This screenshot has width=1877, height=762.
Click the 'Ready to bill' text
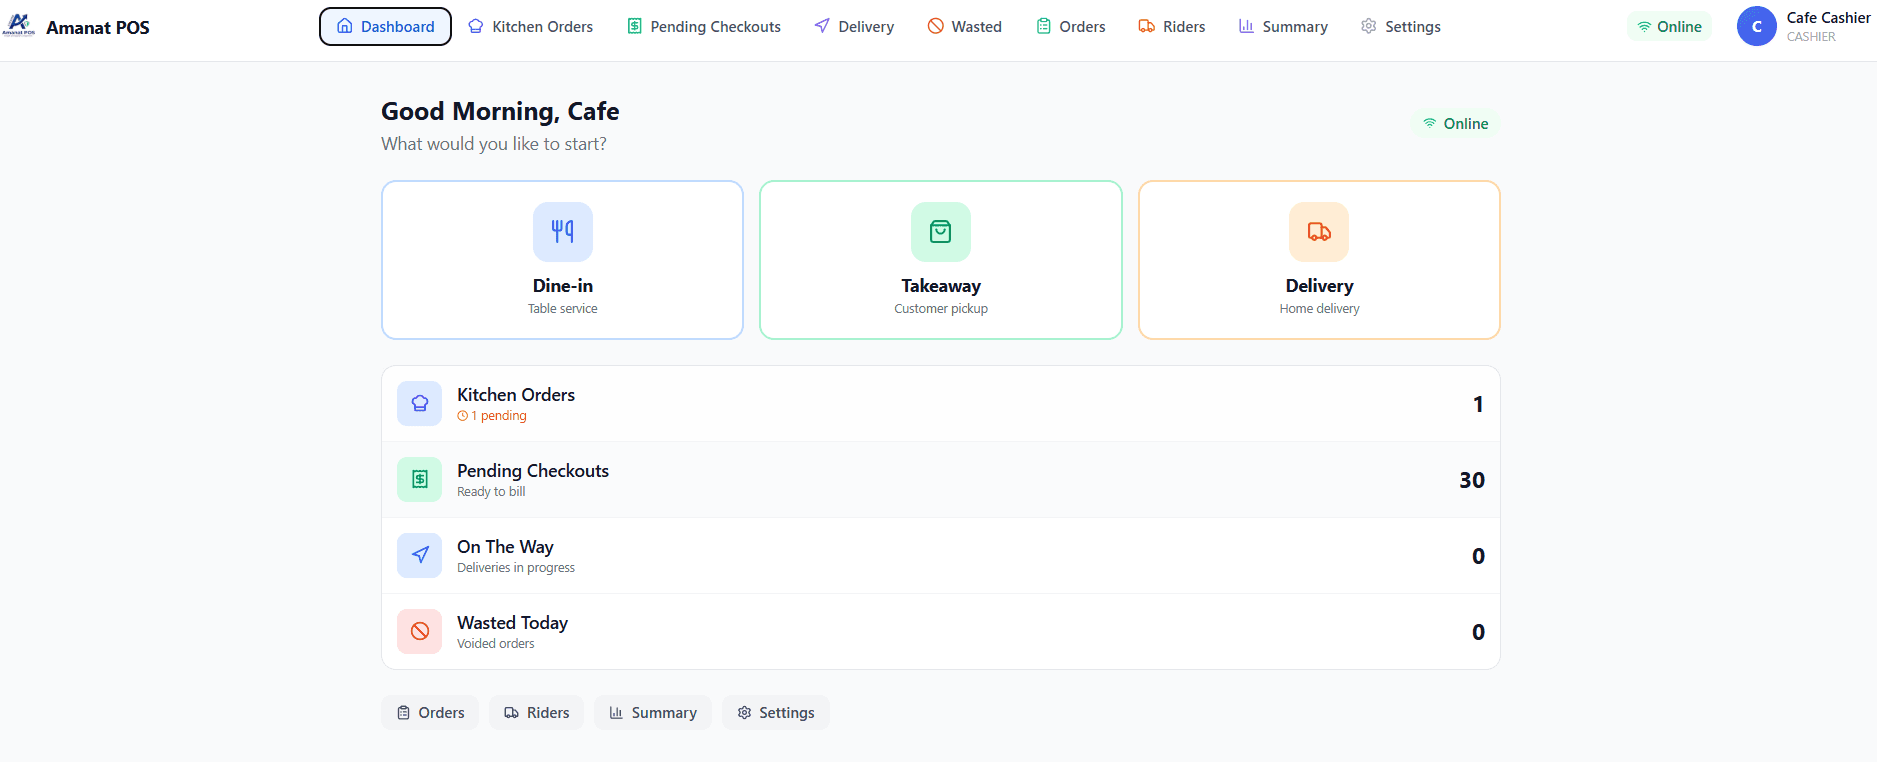pyautogui.click(x=491, y=492)
